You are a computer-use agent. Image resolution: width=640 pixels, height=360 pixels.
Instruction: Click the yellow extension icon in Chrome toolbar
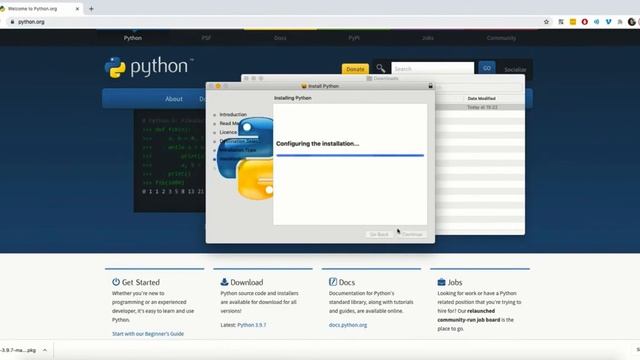tap(573, 22)
